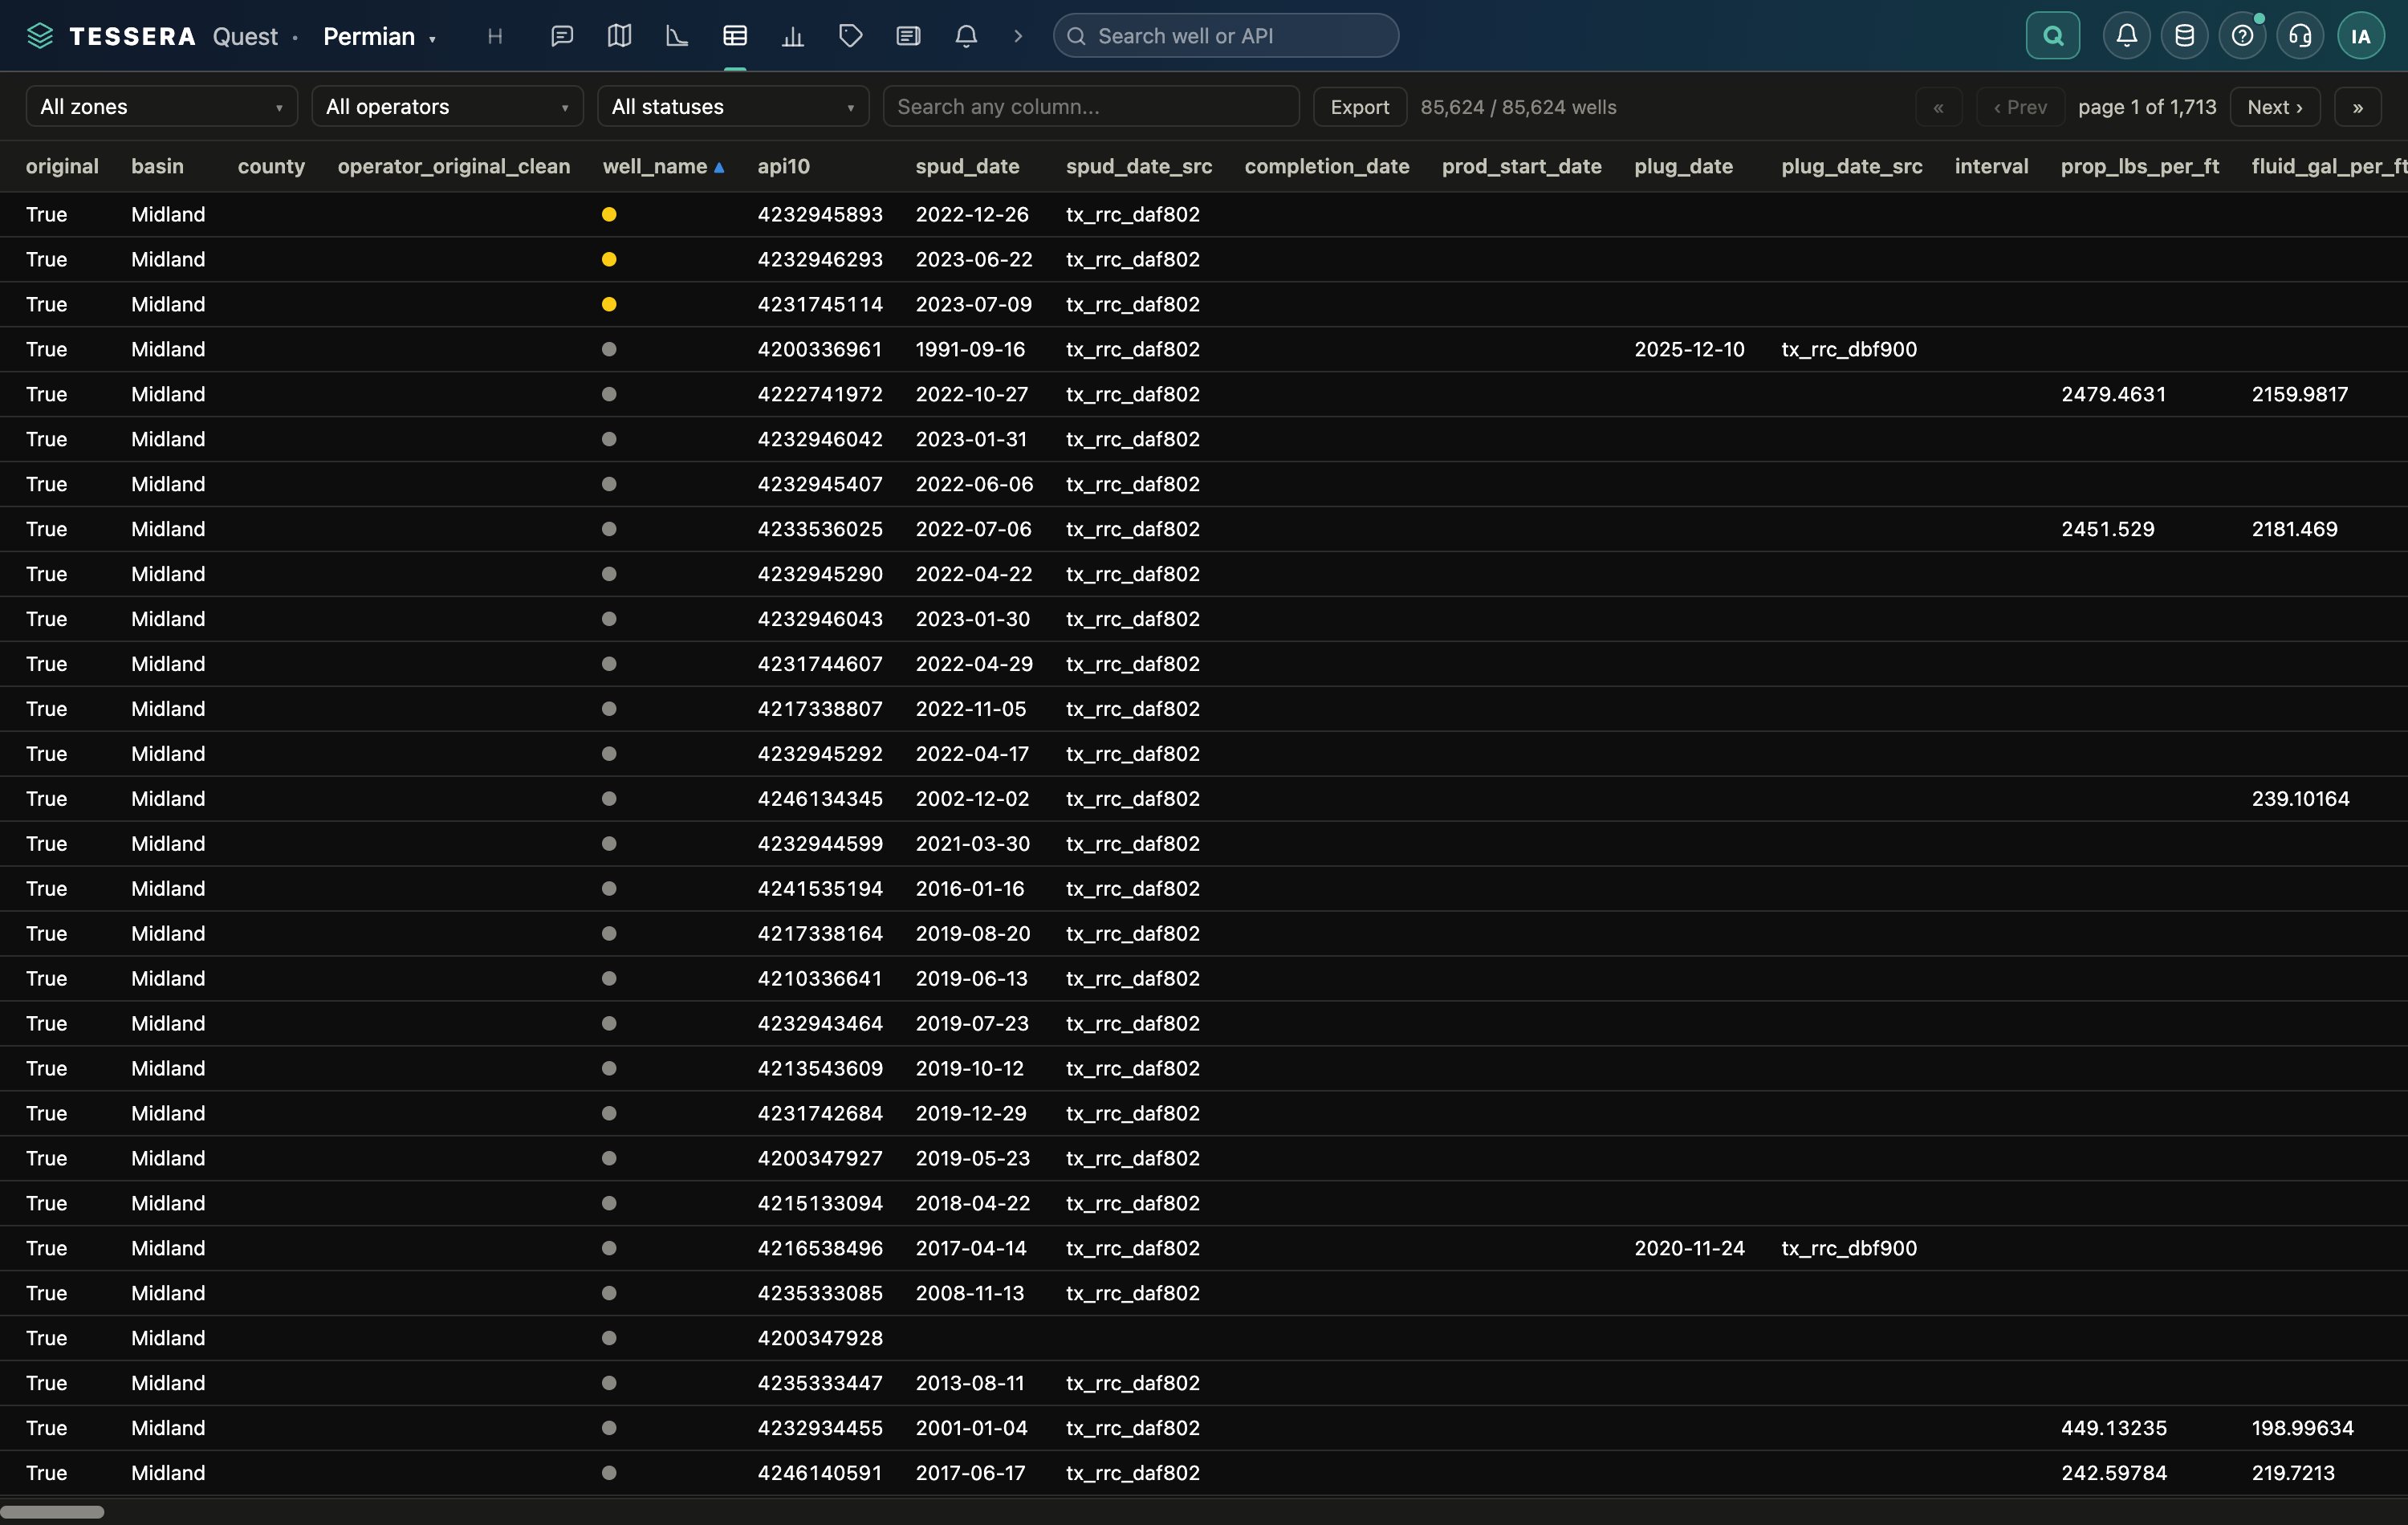Click the gray status dot for 4200336961
Image resolution: width=2408 pixels, height=1525 pixels.
click(609, 349)
